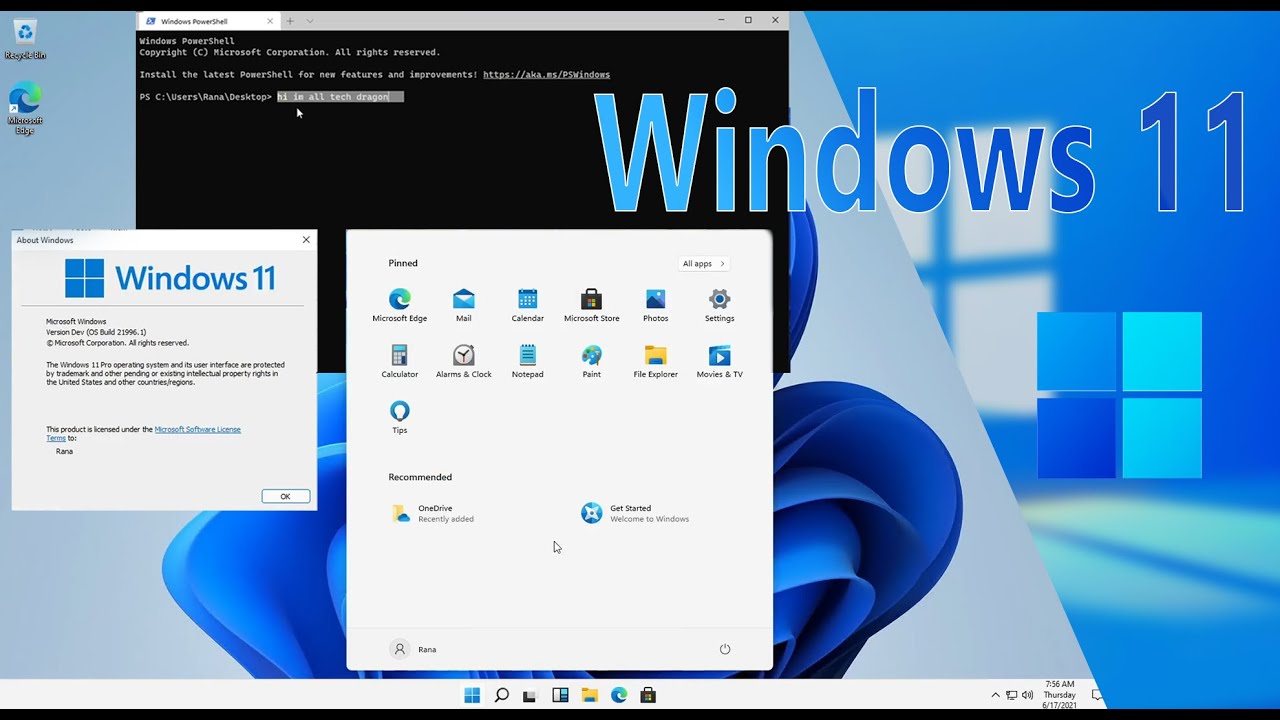Image resolution: width=1280 pixels, height=720 pixels.
Task: Click the "Pinned" heading text
Action: tap(403, 264)
